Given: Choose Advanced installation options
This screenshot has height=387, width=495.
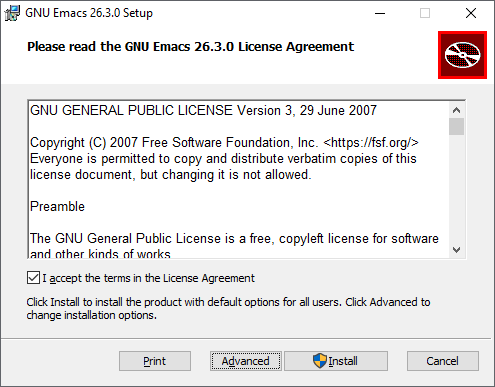Looking at the screenshot, I should (x=246, y=361).
